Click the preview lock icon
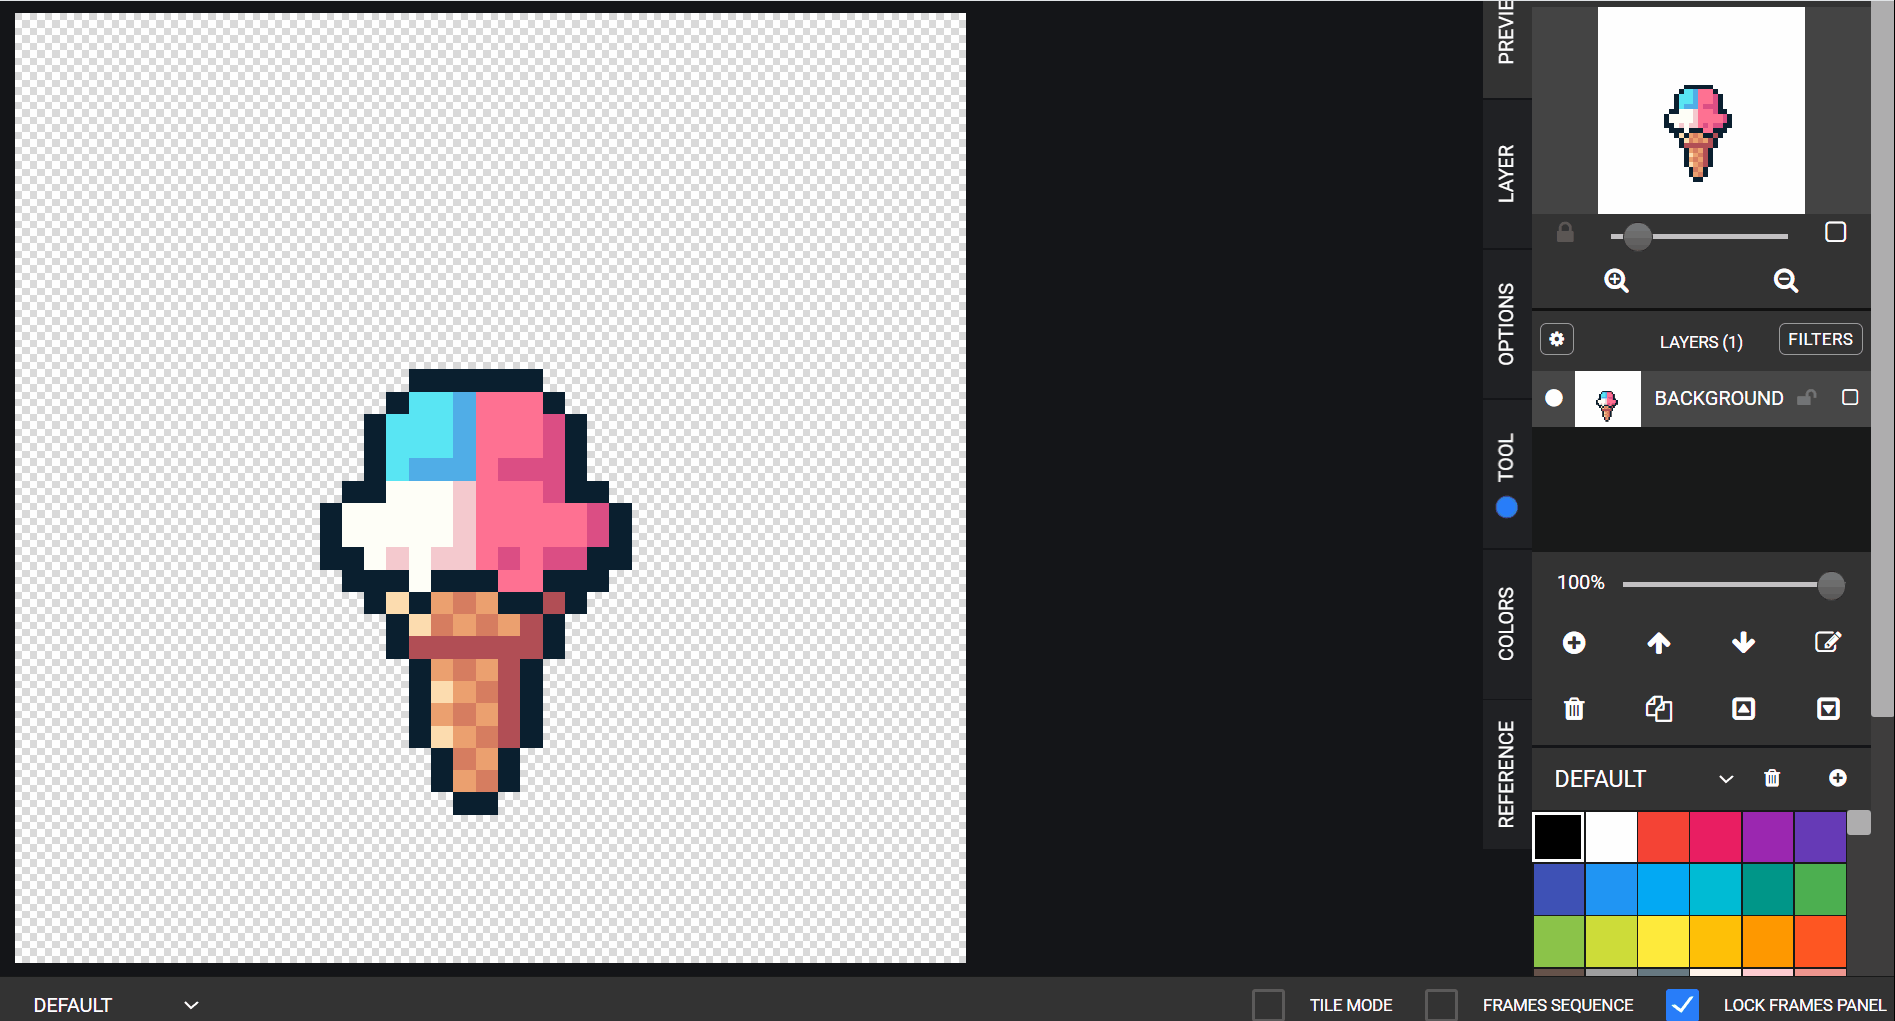 coord(1565,233)
